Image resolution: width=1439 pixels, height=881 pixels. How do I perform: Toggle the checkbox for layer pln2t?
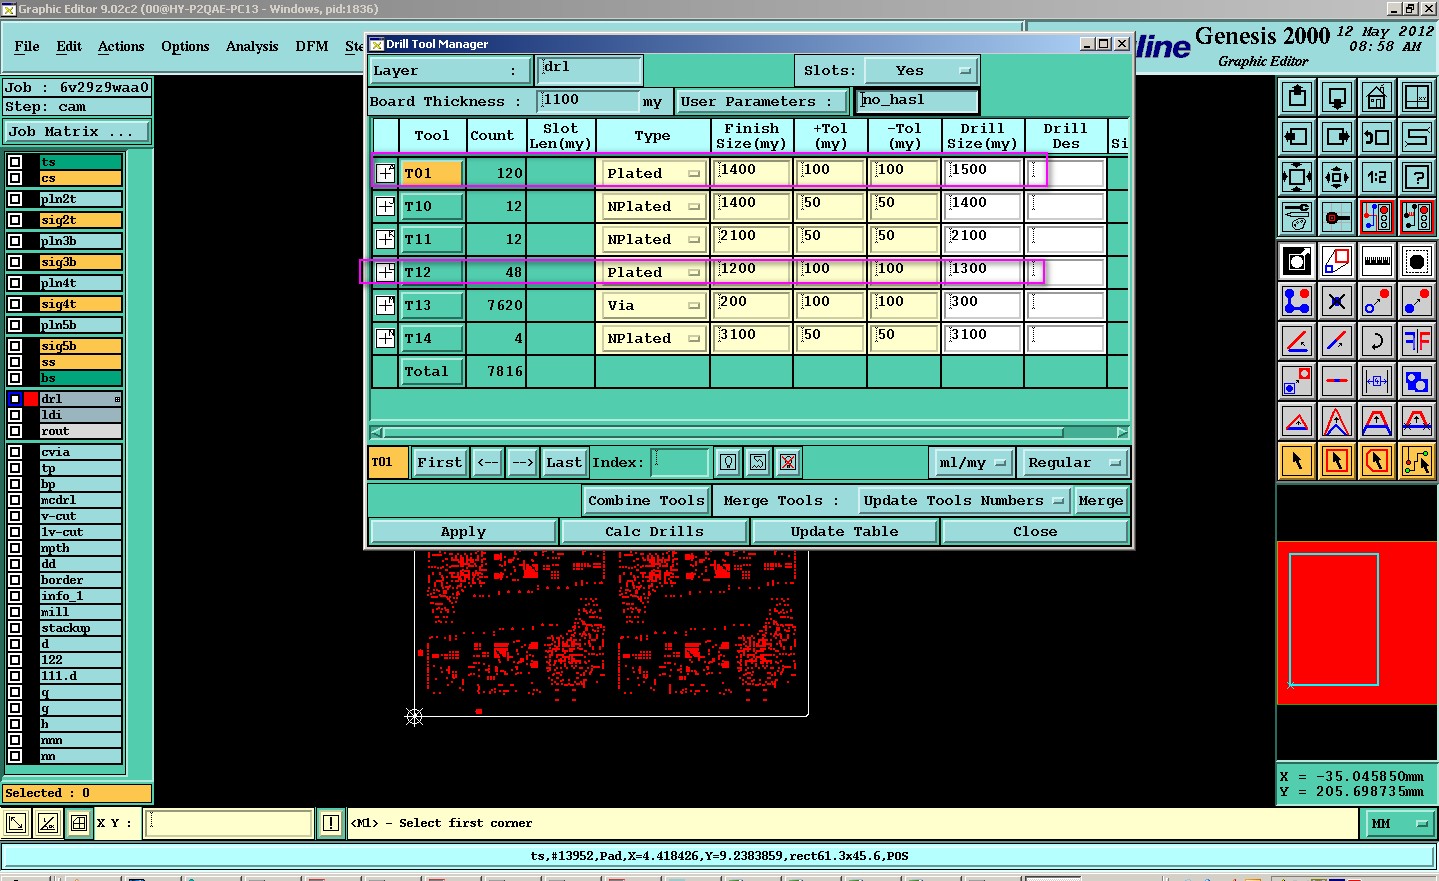(15, 199)
